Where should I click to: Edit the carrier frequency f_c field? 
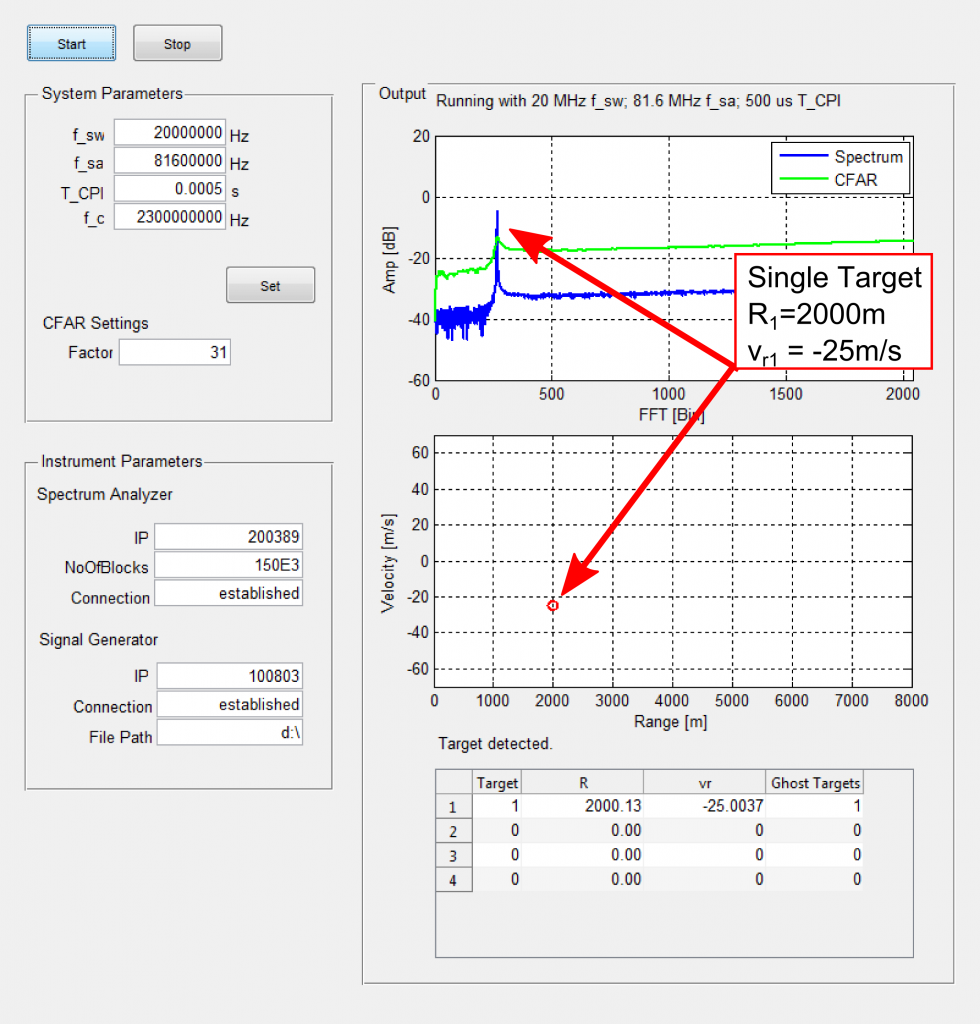pyautogui.click(x=169, y=216)
